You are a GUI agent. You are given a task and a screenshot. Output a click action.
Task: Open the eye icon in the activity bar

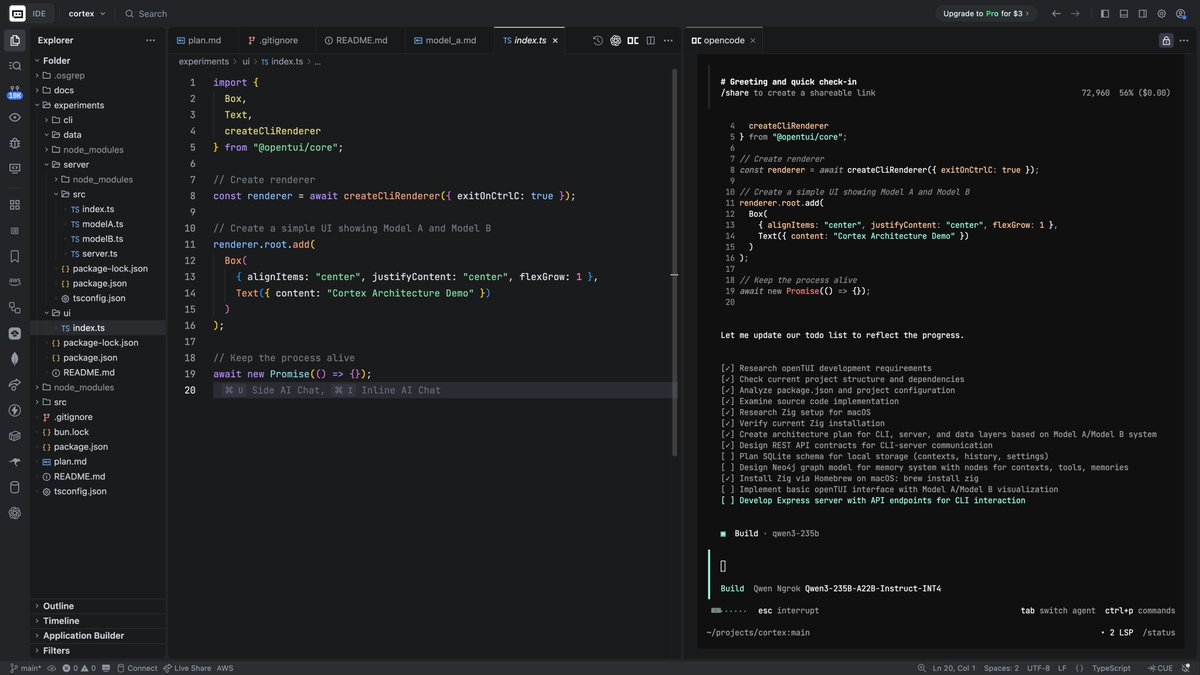14,117
